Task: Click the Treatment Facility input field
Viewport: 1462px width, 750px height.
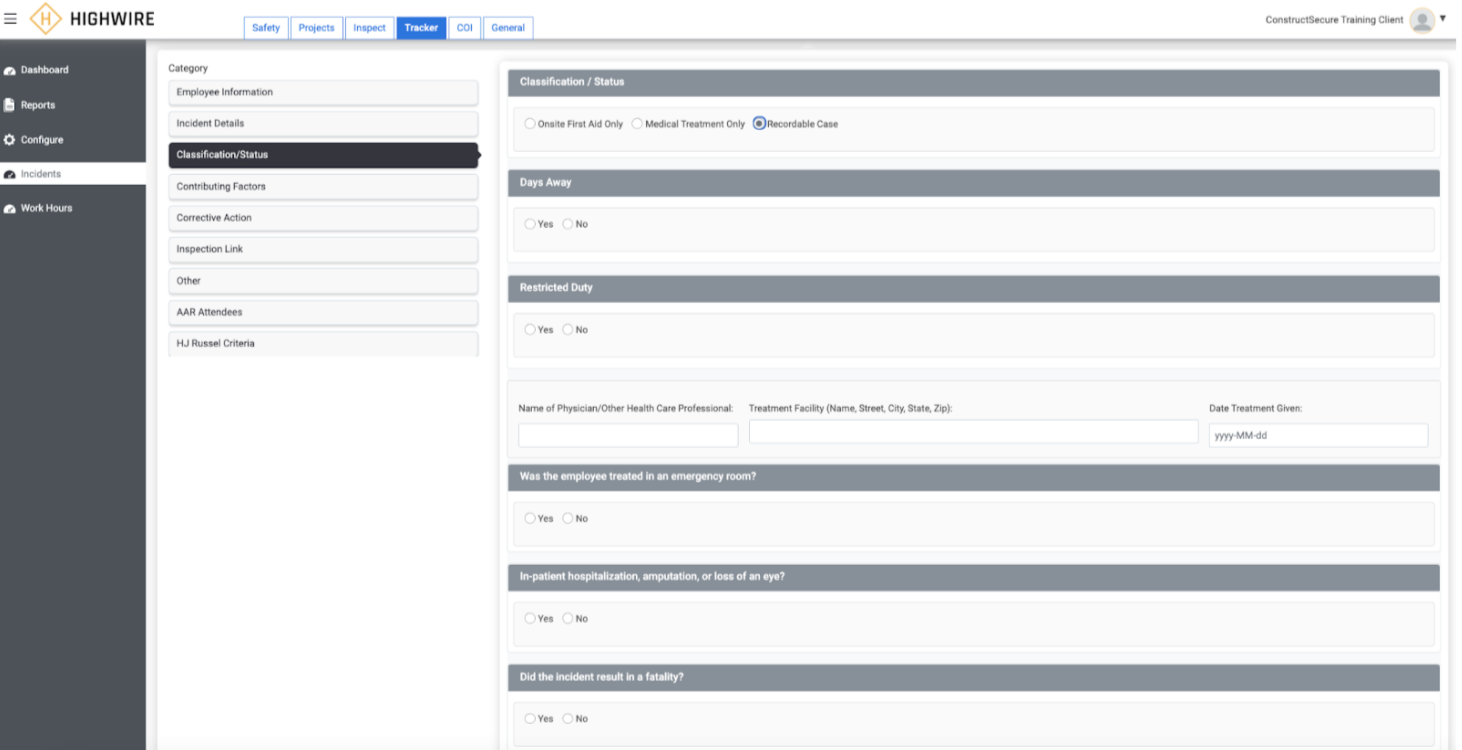Action: pyautogui.click(x=973, y=432)
